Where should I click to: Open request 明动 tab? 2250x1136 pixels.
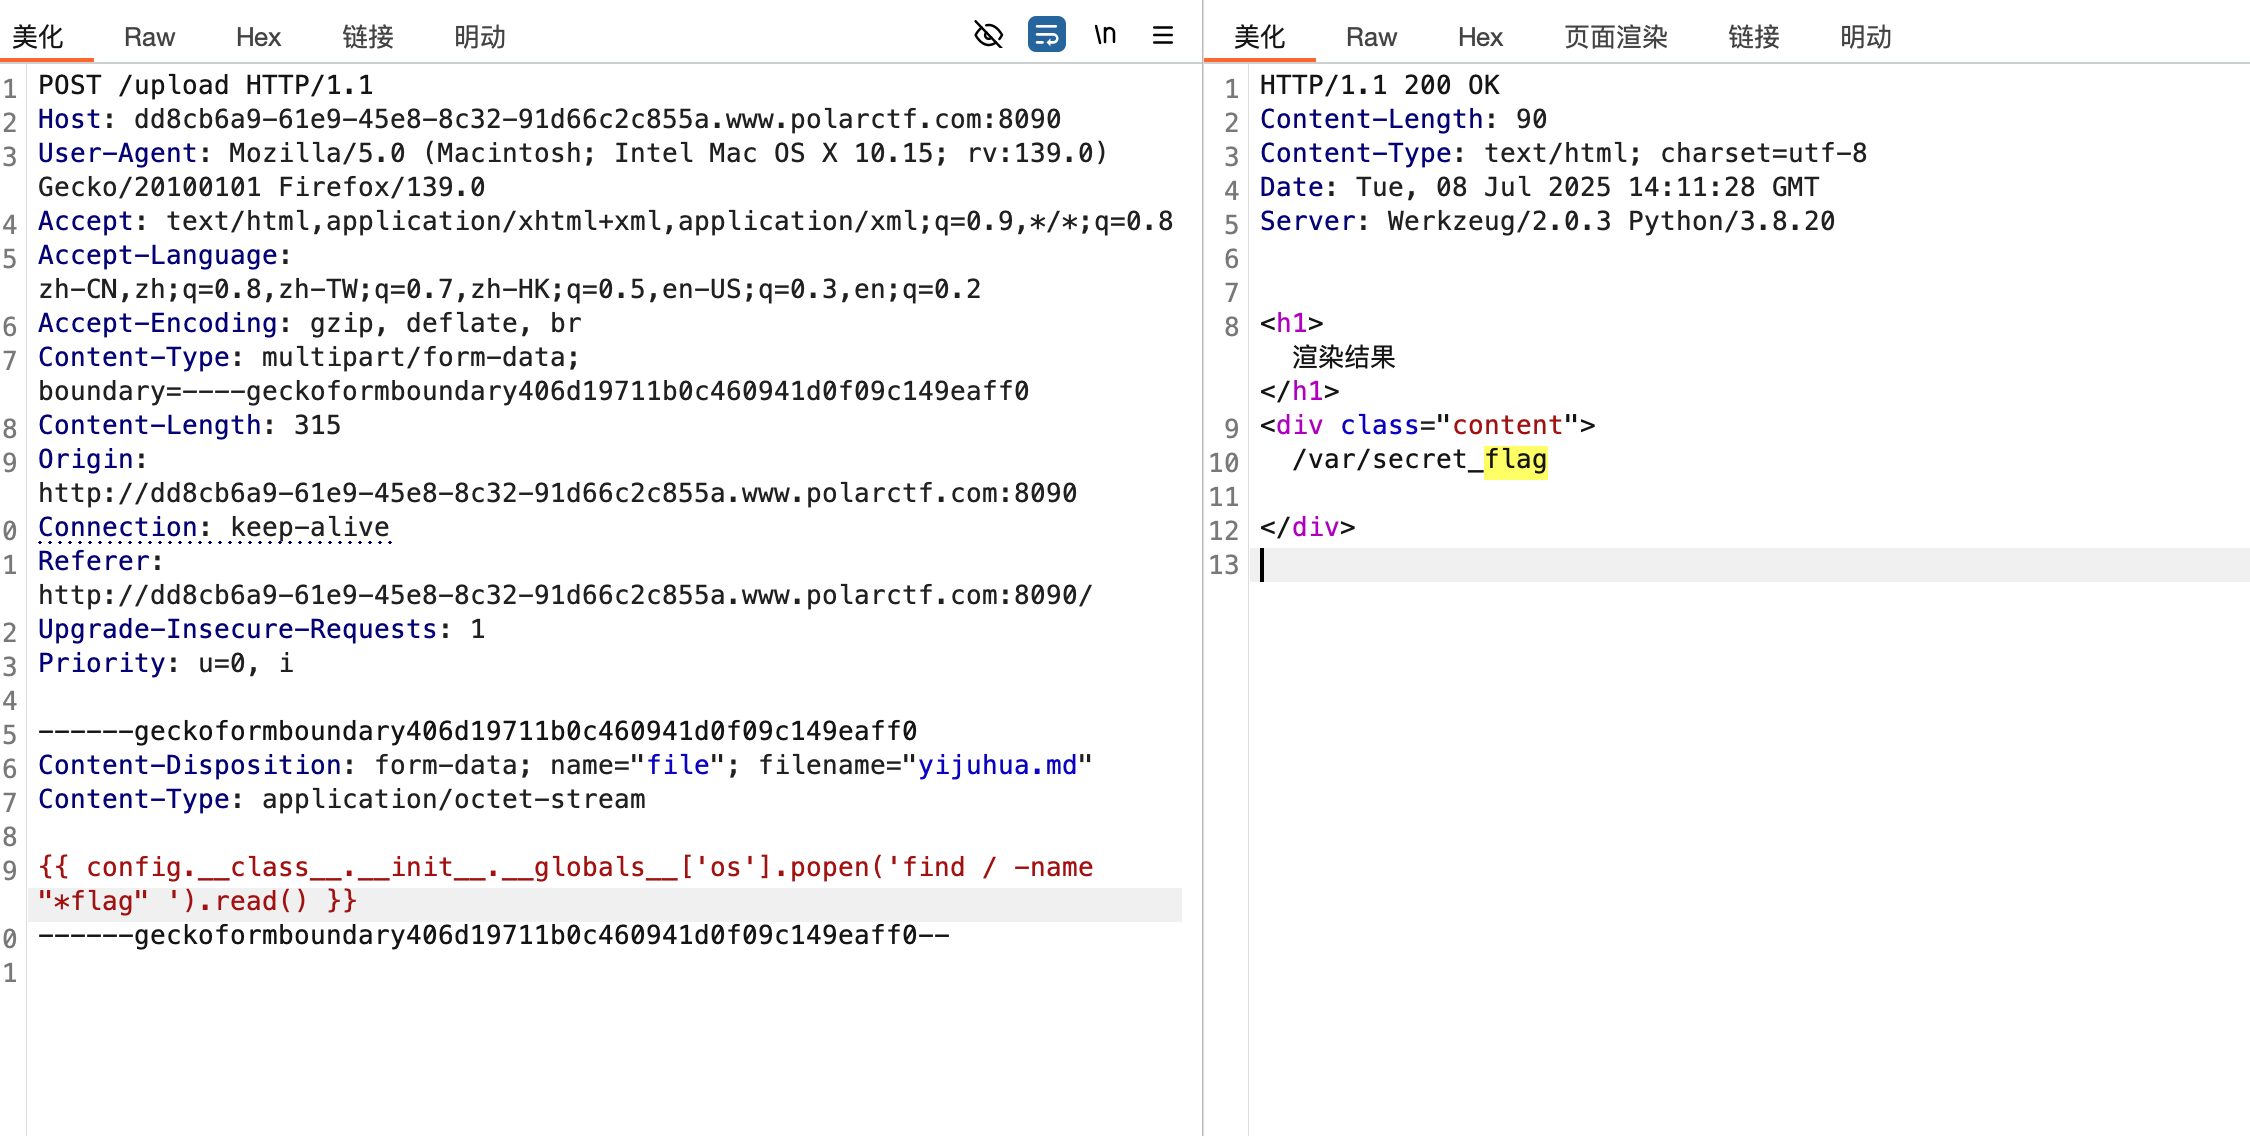click(x=479, y=37)
